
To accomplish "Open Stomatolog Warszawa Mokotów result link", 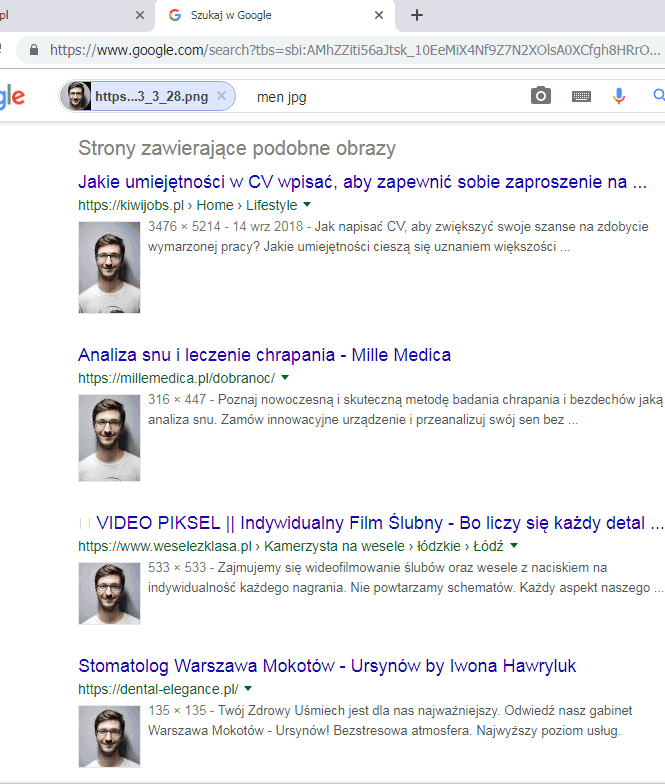I will tap(327, 666).
